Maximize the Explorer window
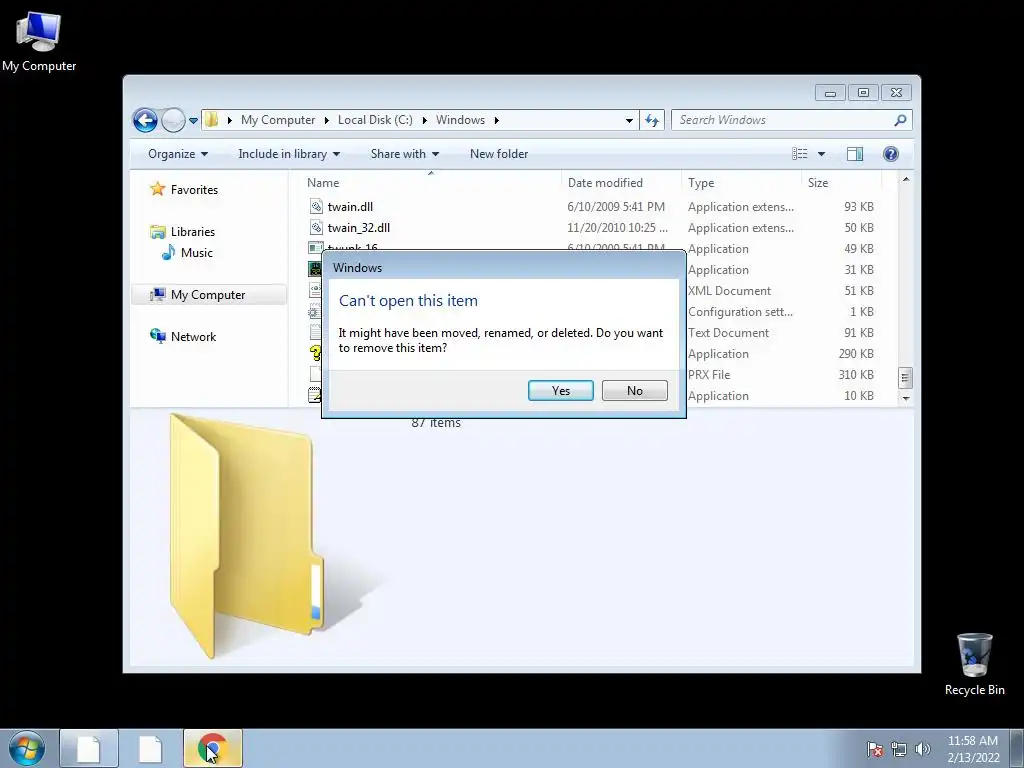This screenshot has height=768, width=1024. (863, 93)
